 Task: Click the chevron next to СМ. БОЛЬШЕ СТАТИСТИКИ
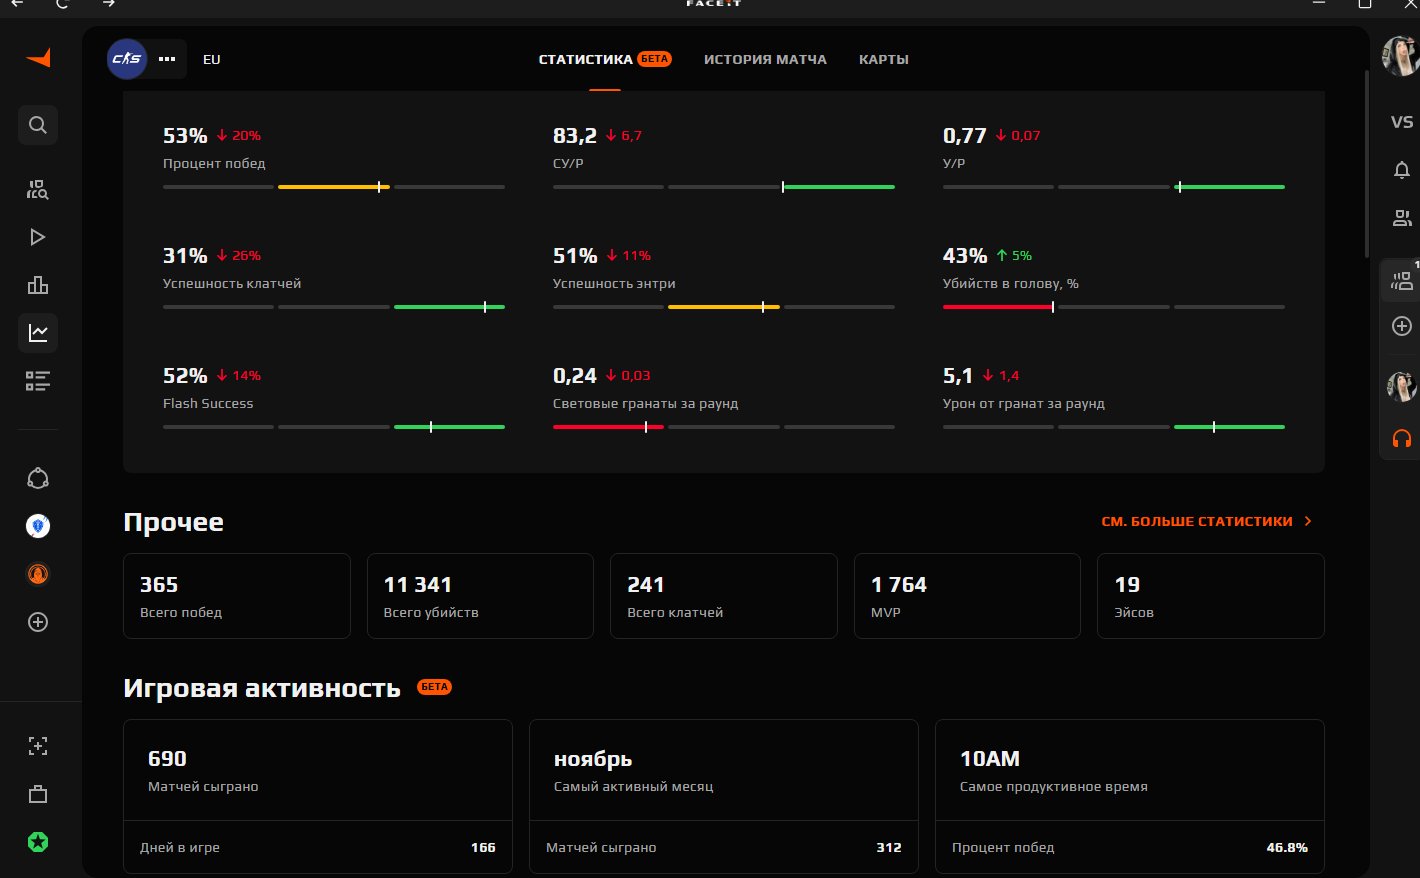(x=1308, y=521)
